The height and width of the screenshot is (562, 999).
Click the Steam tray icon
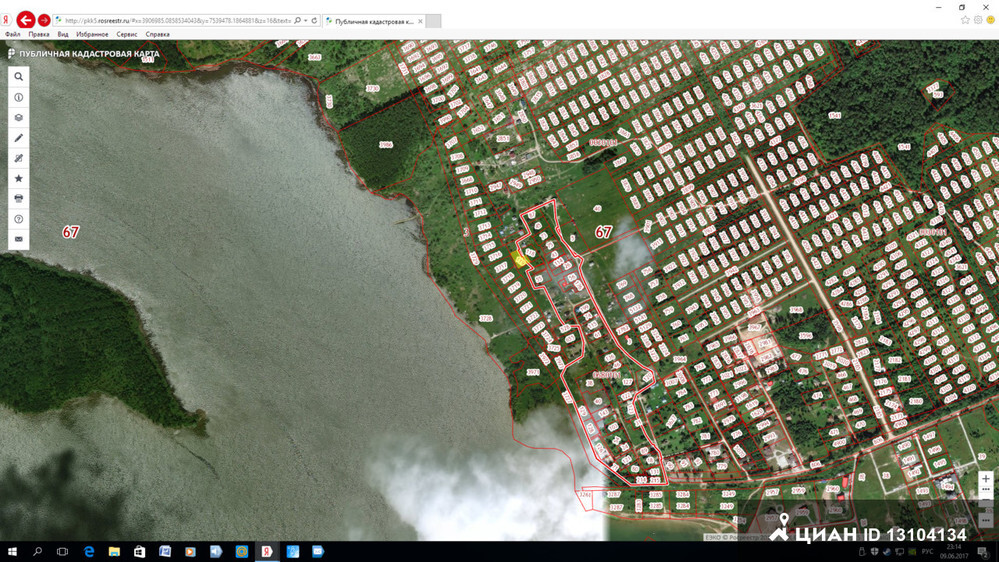click(x=886, y=552)
